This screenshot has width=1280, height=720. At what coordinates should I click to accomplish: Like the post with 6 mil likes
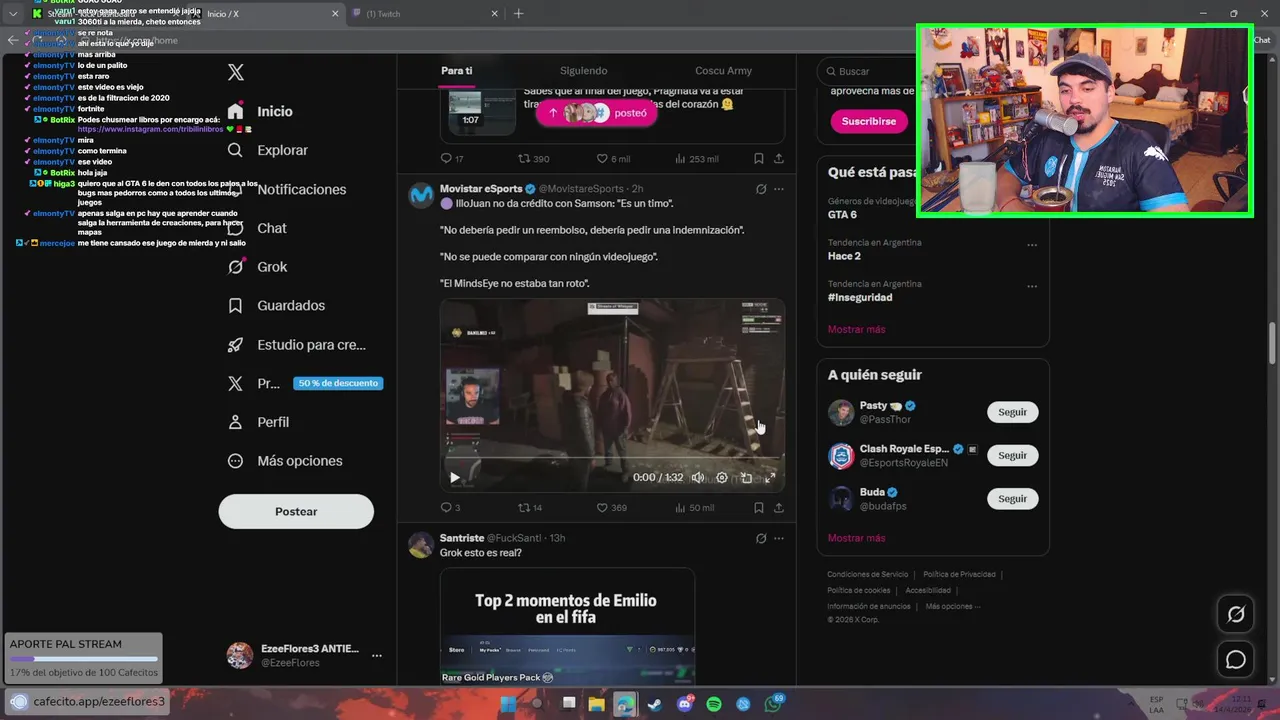(x=613, y=158)
